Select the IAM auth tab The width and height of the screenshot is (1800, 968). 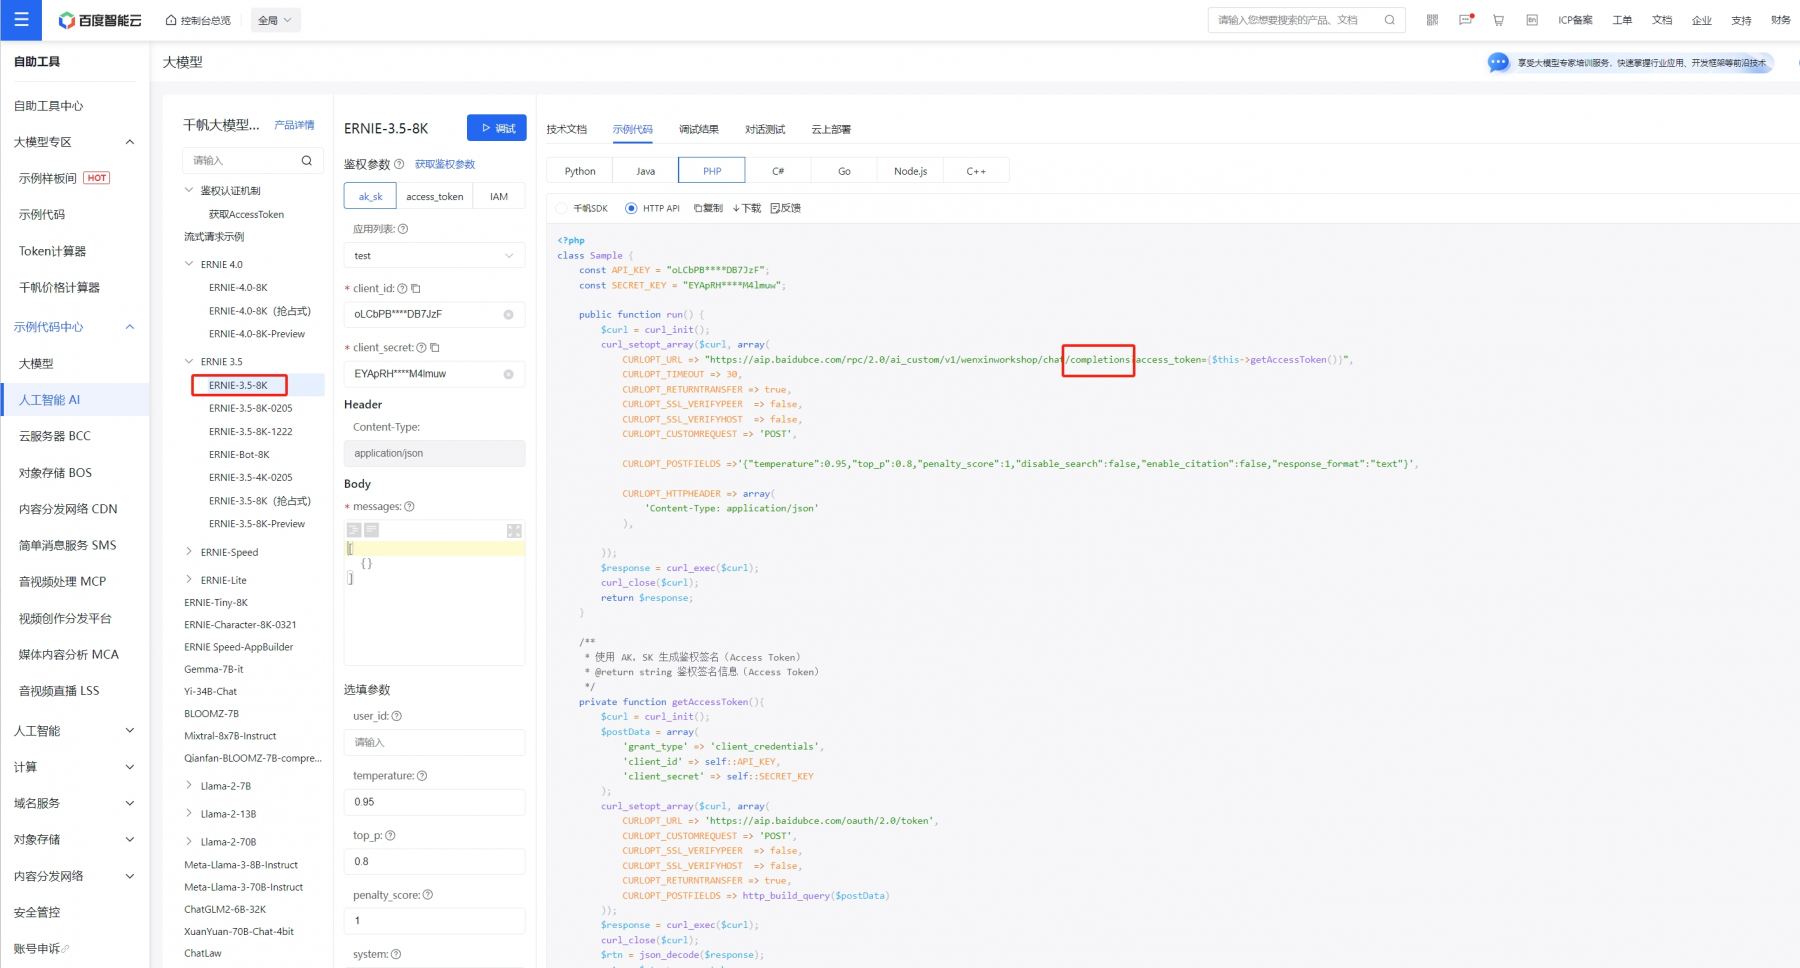coord(499,197)
